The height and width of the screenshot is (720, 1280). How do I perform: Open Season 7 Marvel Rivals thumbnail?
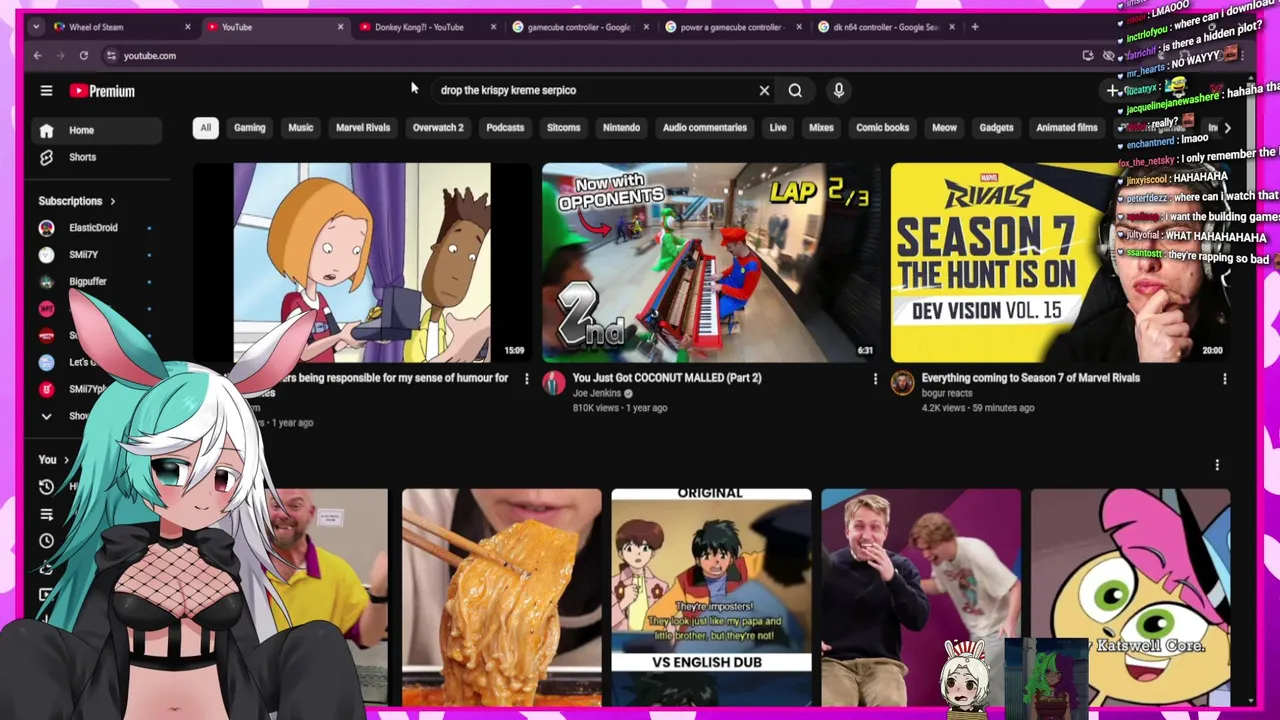(x=1060, y=263)
